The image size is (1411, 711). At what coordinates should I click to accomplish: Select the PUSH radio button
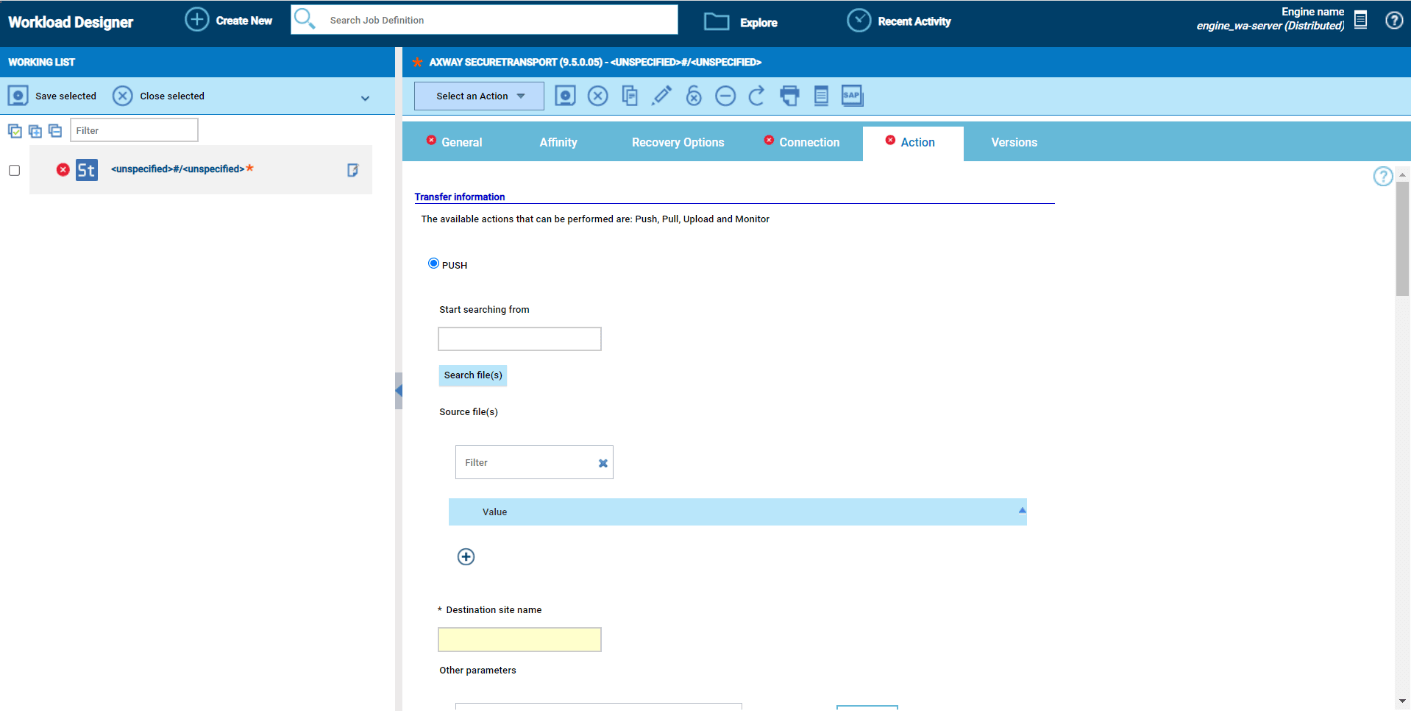434,264
